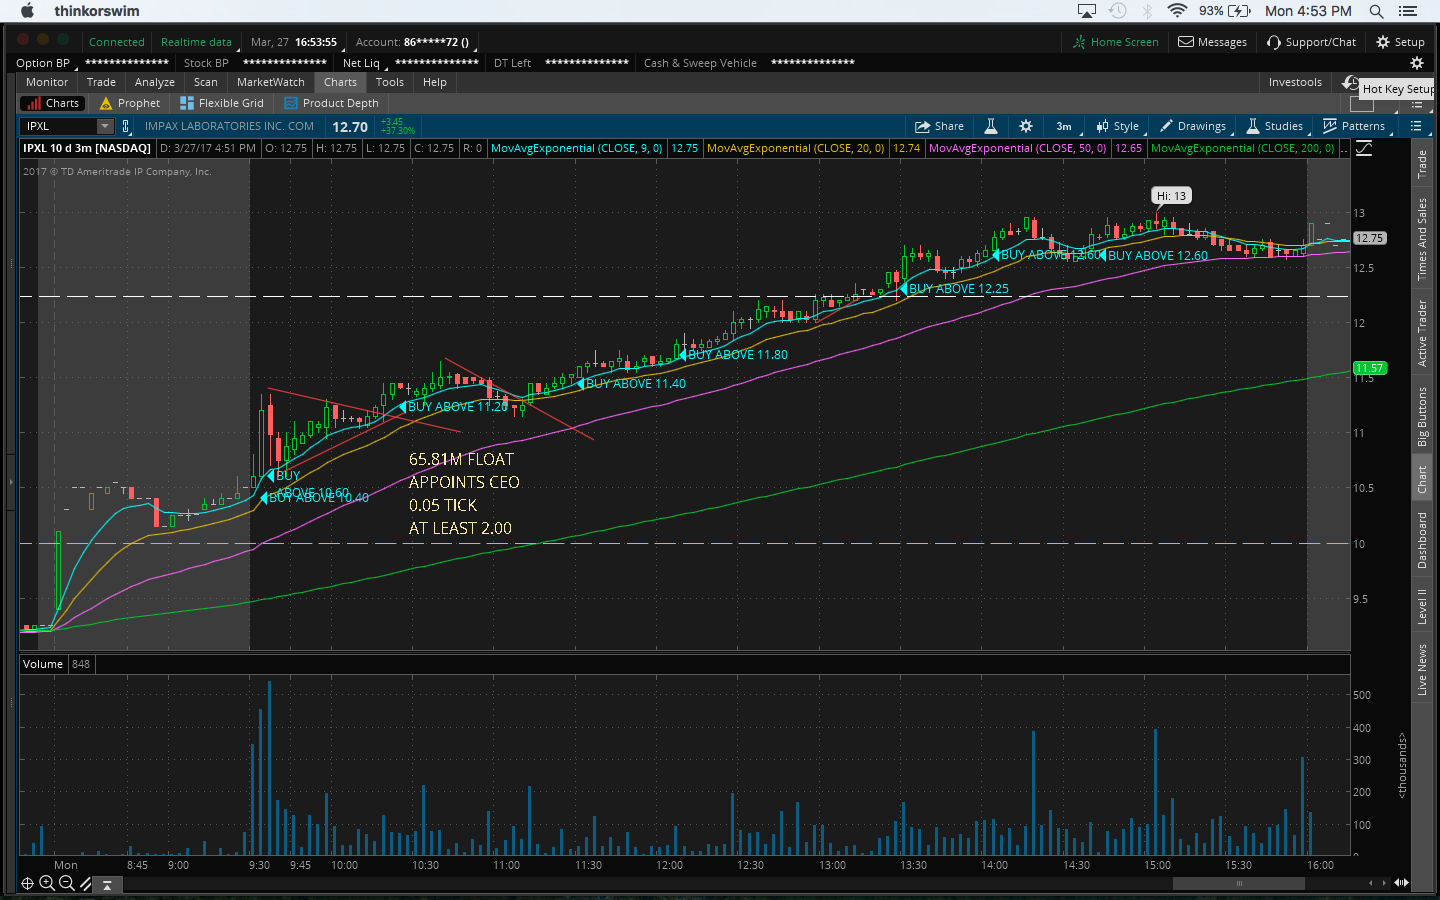Click the chart grid layout square icon
Screen dimensions: 1440x900
tap(1361, 104)
